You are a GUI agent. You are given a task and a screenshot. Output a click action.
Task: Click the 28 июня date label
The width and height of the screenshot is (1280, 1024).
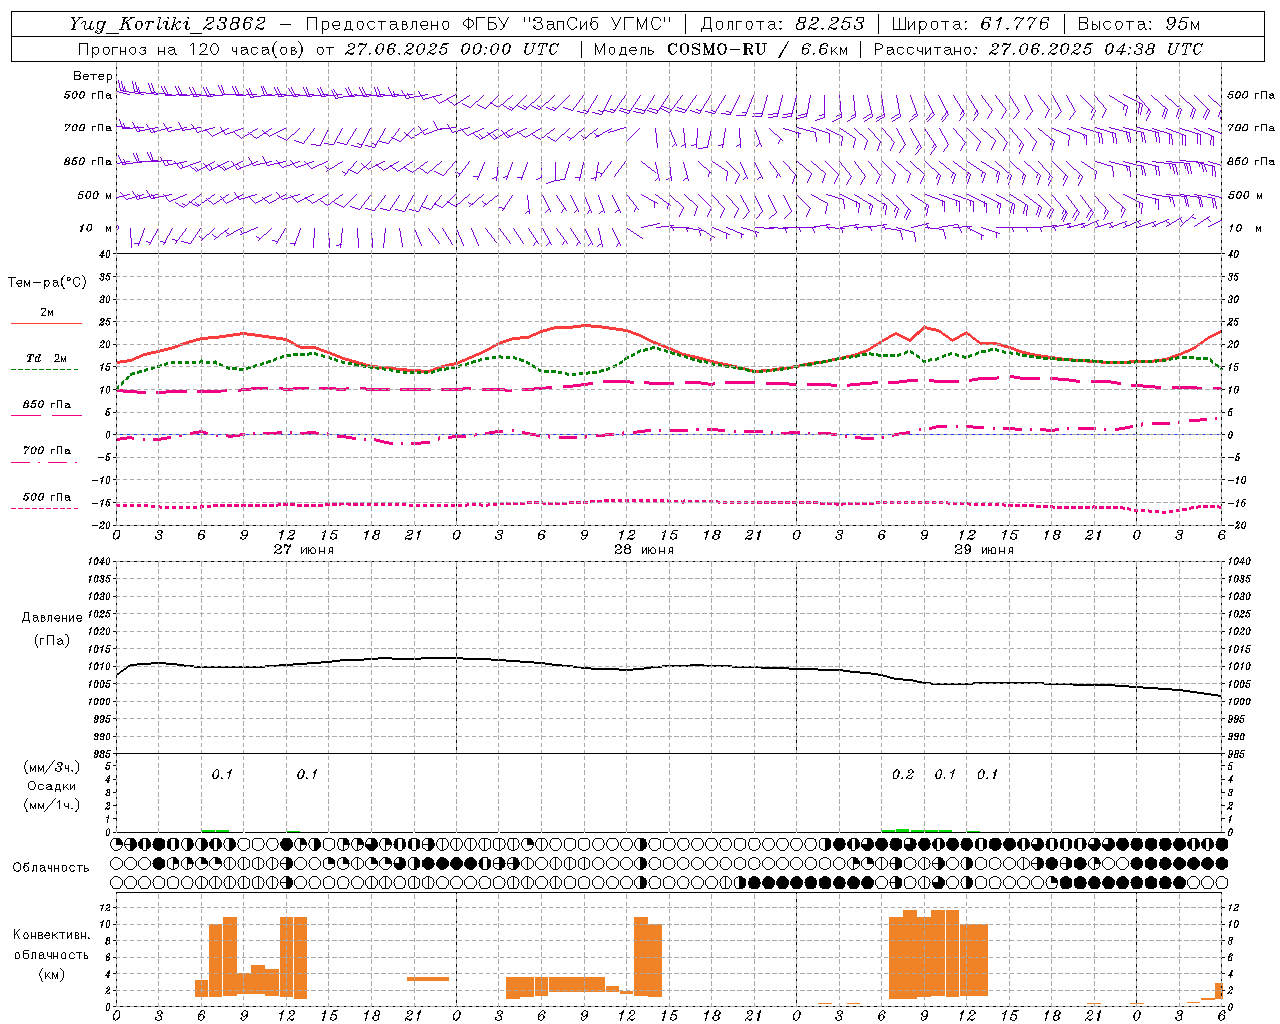(644, 550)
